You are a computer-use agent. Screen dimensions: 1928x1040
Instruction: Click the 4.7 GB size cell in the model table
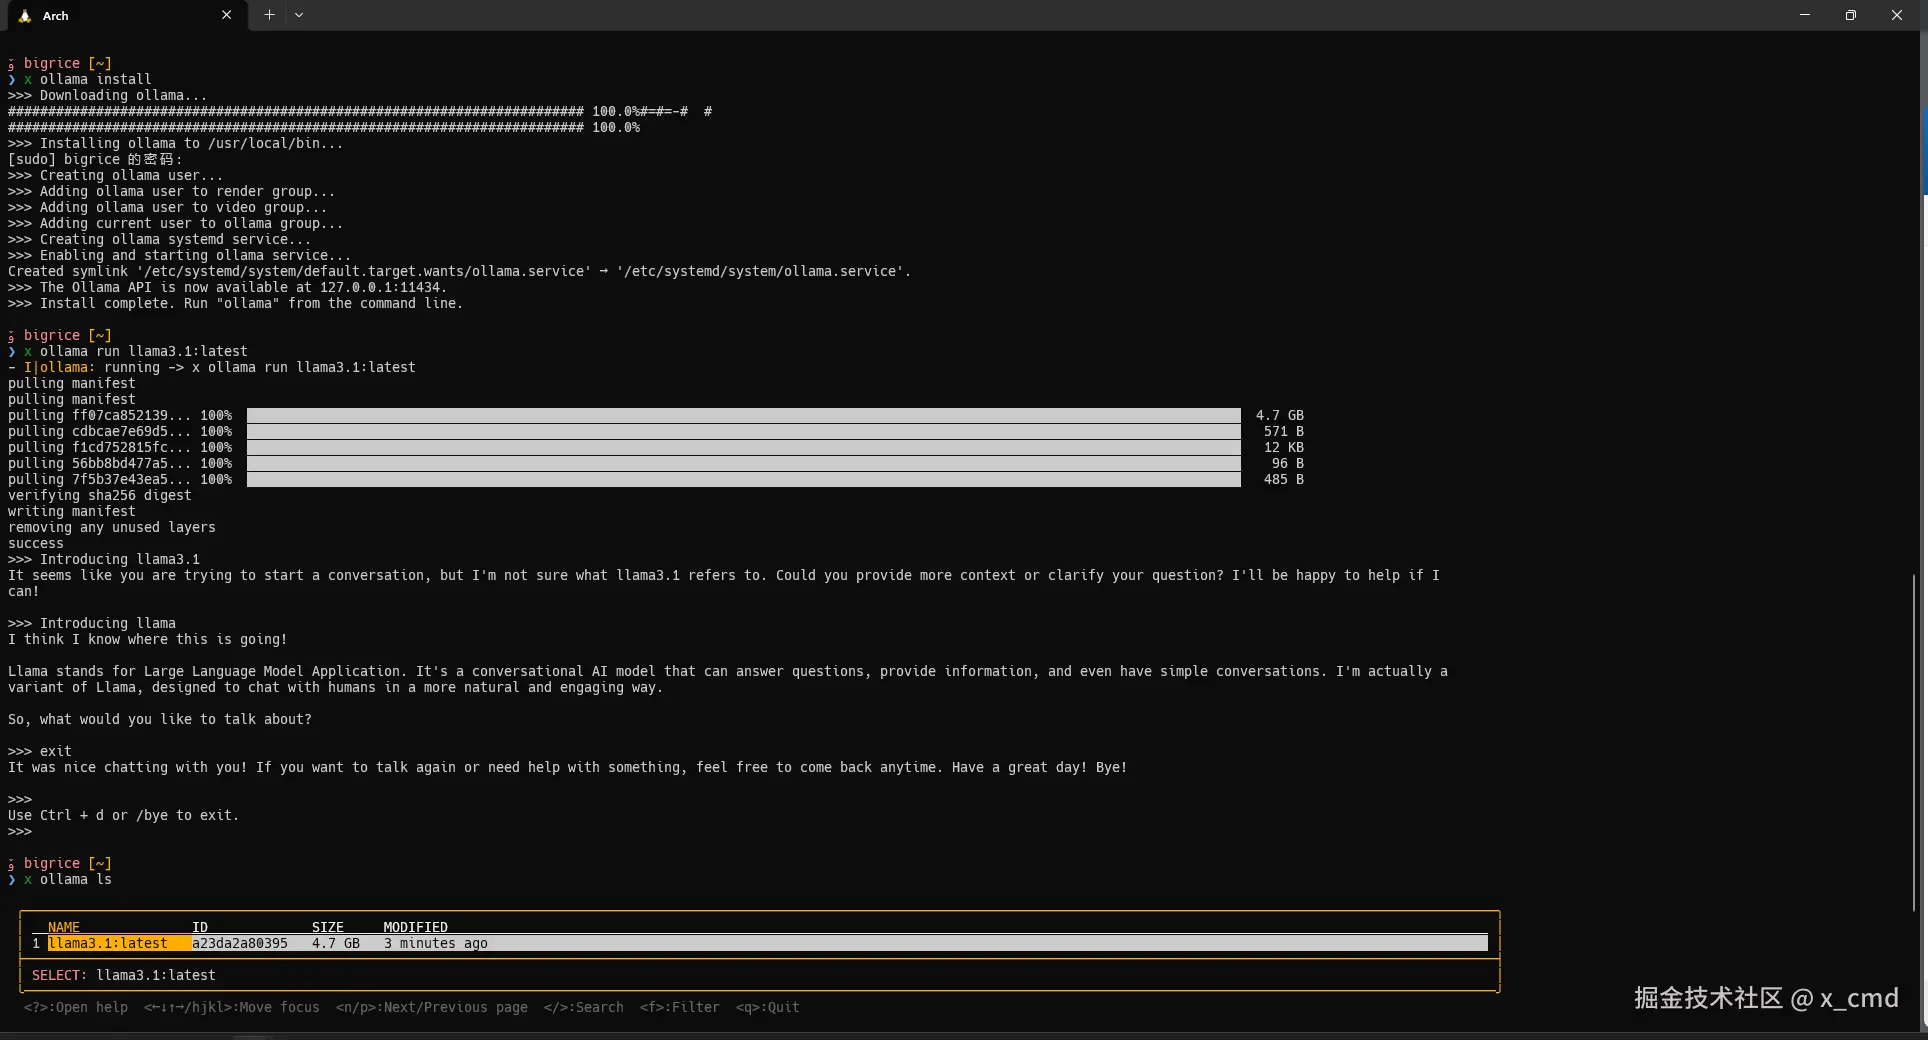tap(336, 943)
